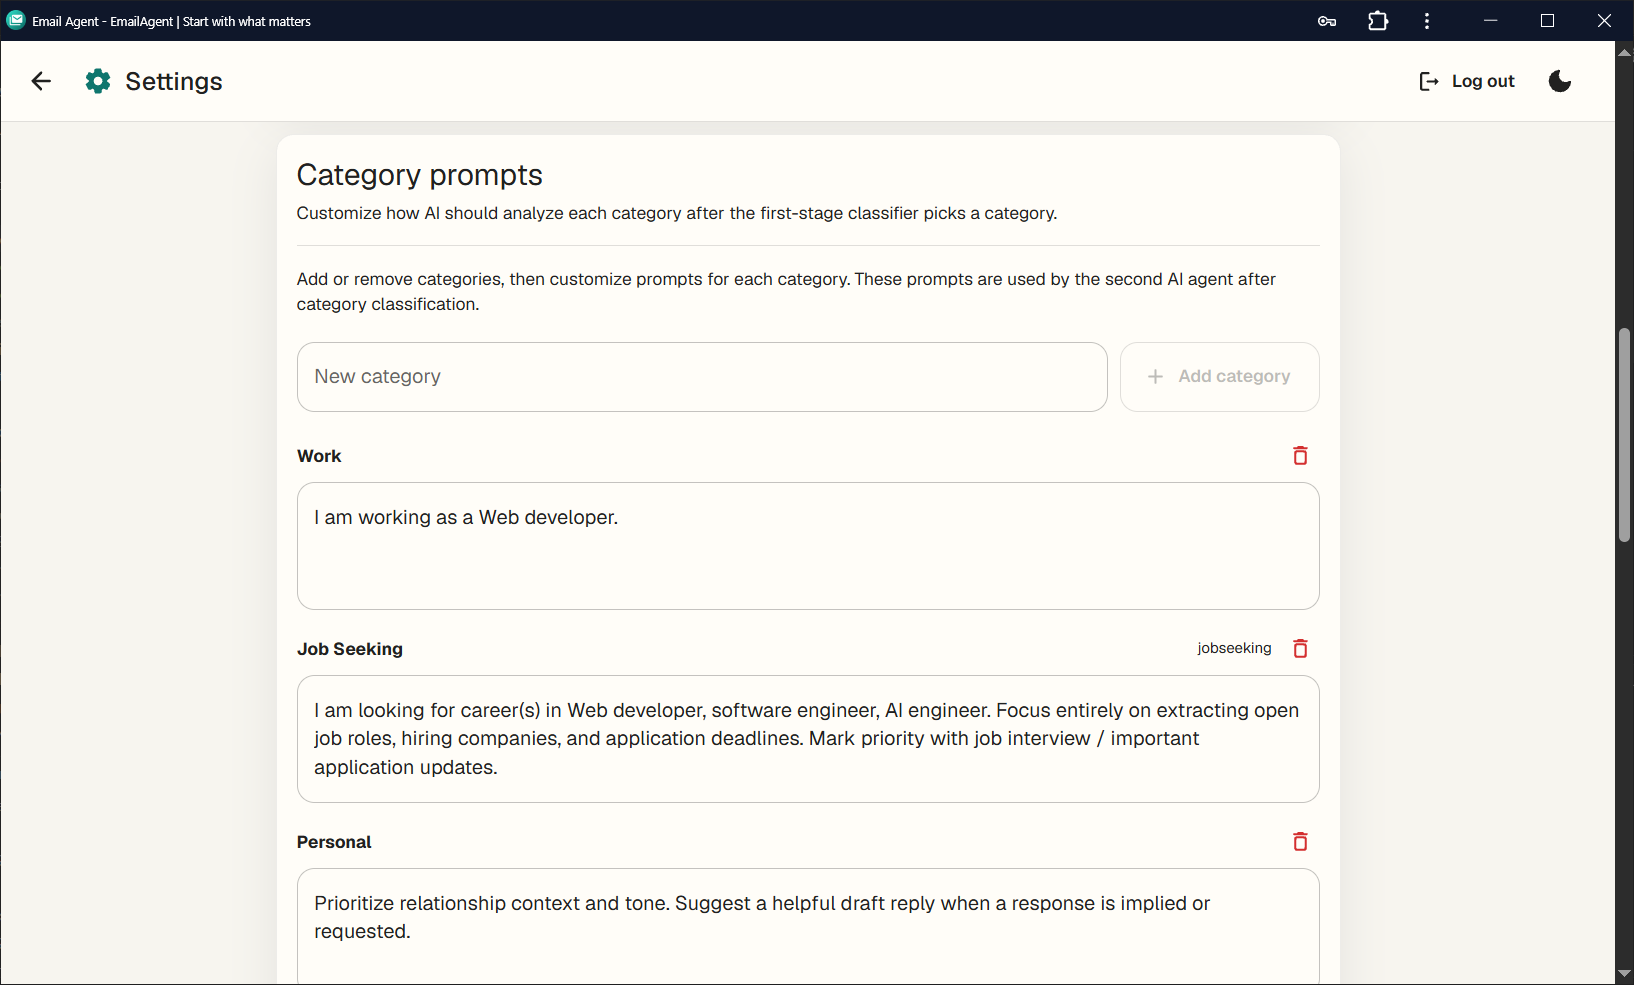Focus the New category input field
This screenshot has width=1634, height=985.
click(702, 377)
